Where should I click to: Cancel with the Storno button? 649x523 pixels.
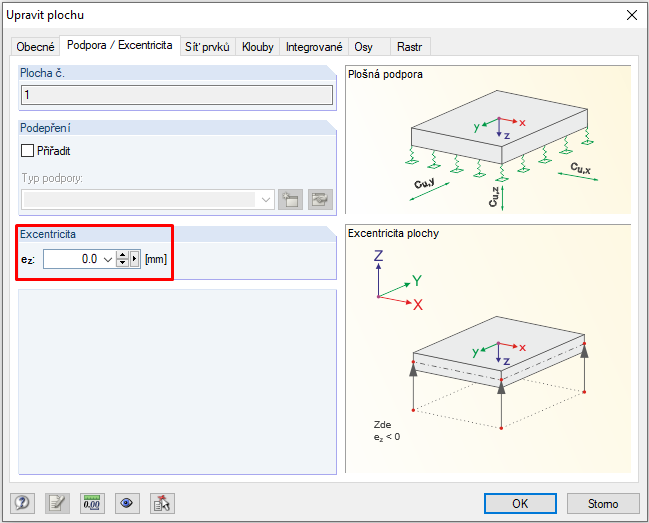pos(603,504)
